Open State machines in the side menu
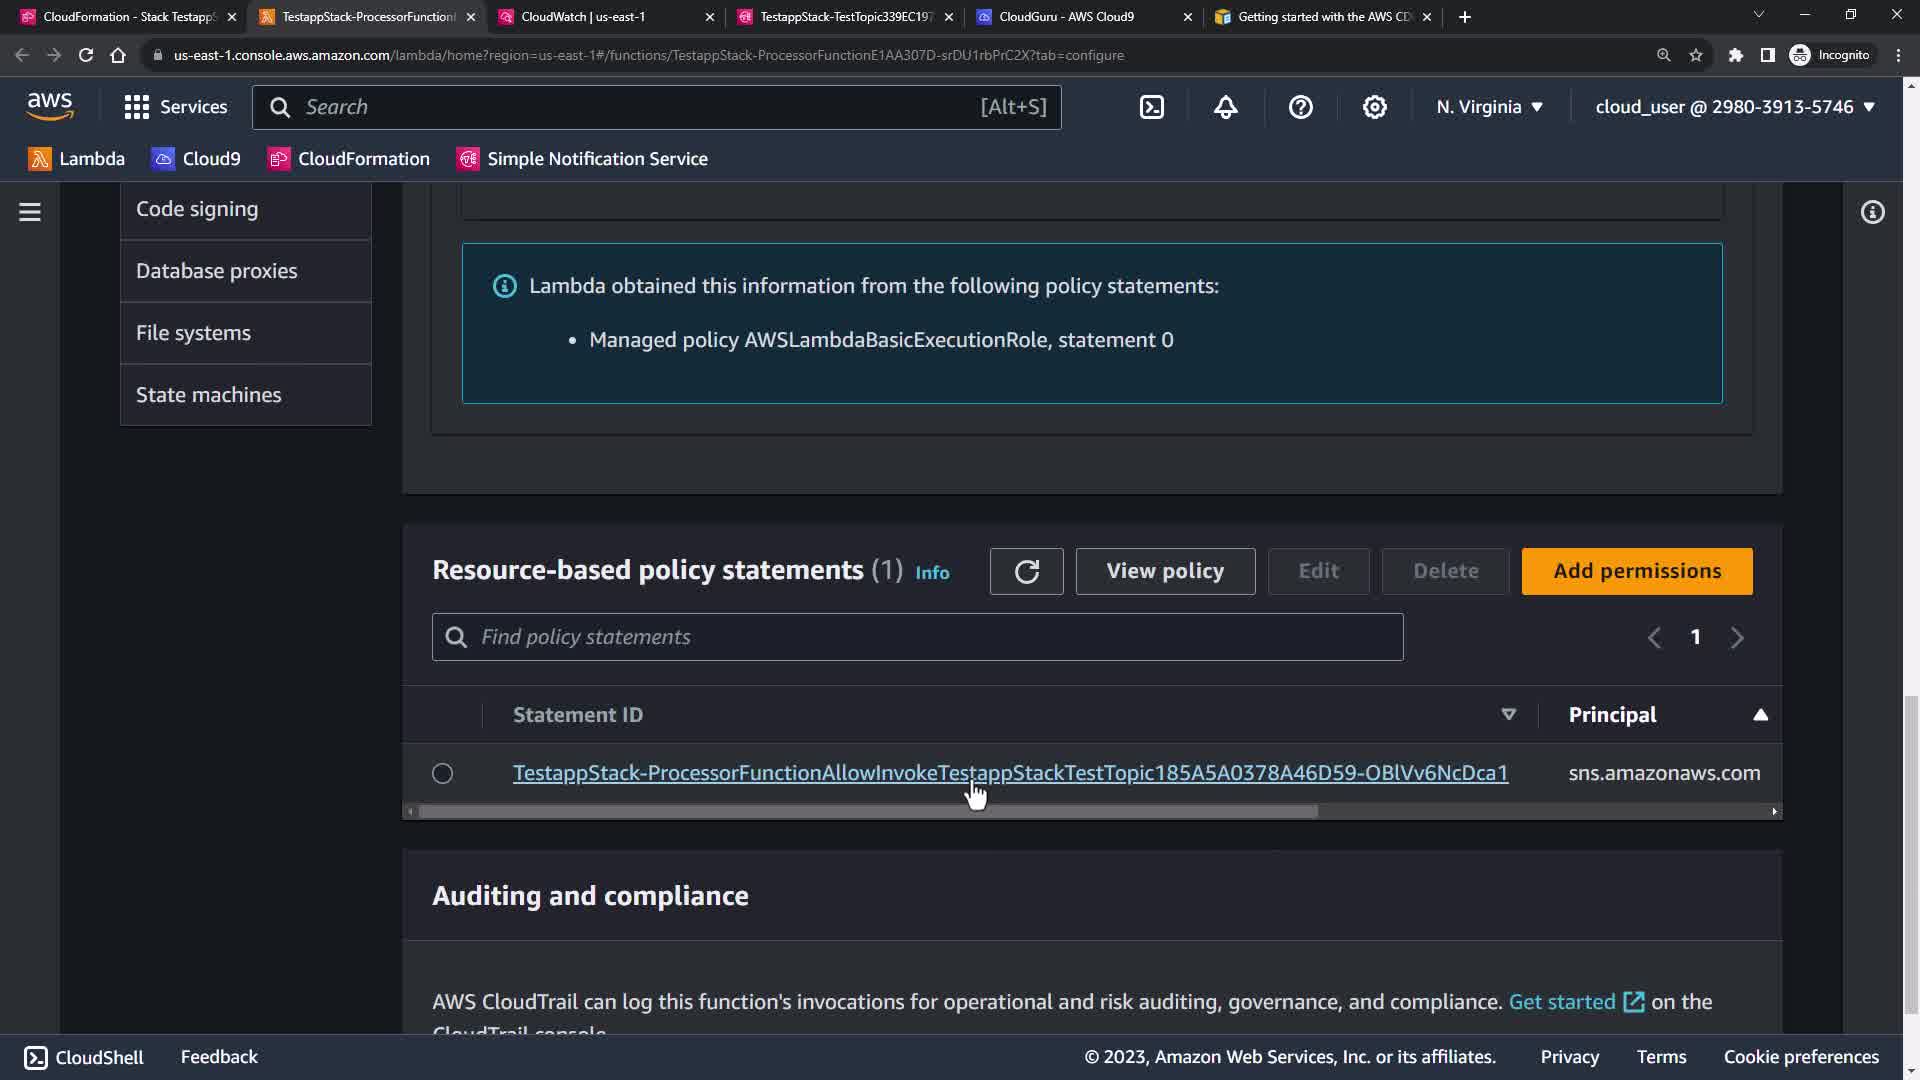1920x1080 pixels. tap(209, 395)
